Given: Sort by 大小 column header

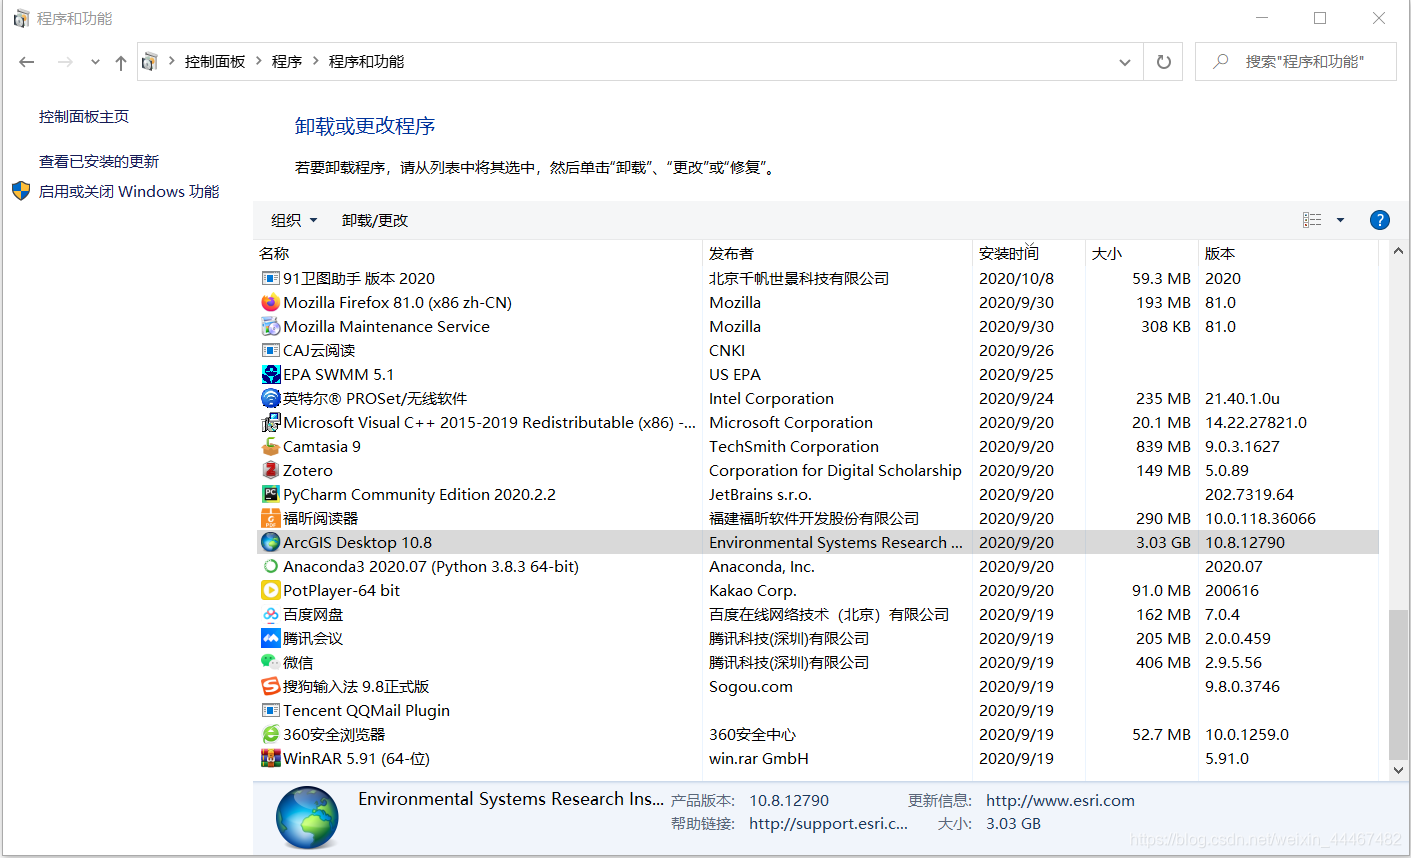Looking at the screenshot, I should 1142,253.
